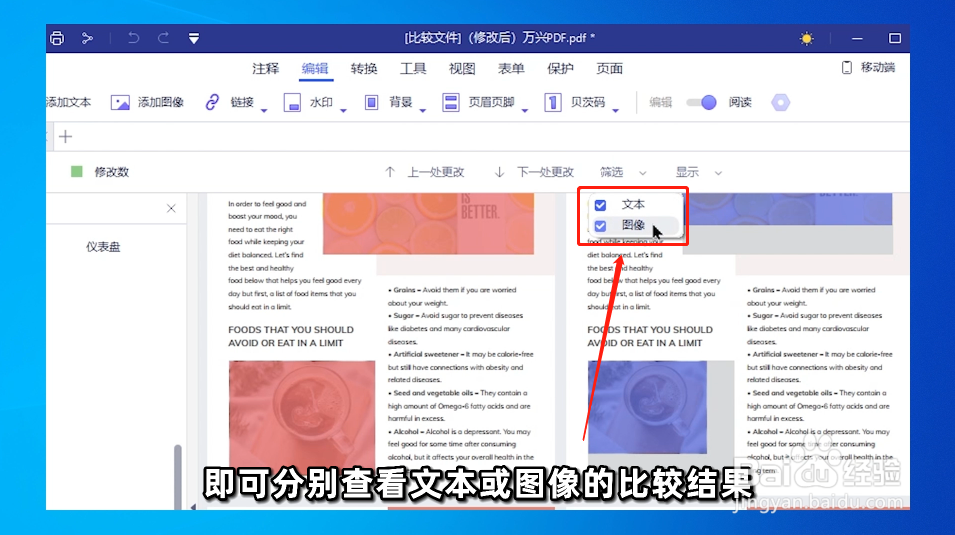Open the 工具 tab
This screenshot has height=535, width=955.
click(413, 68)
